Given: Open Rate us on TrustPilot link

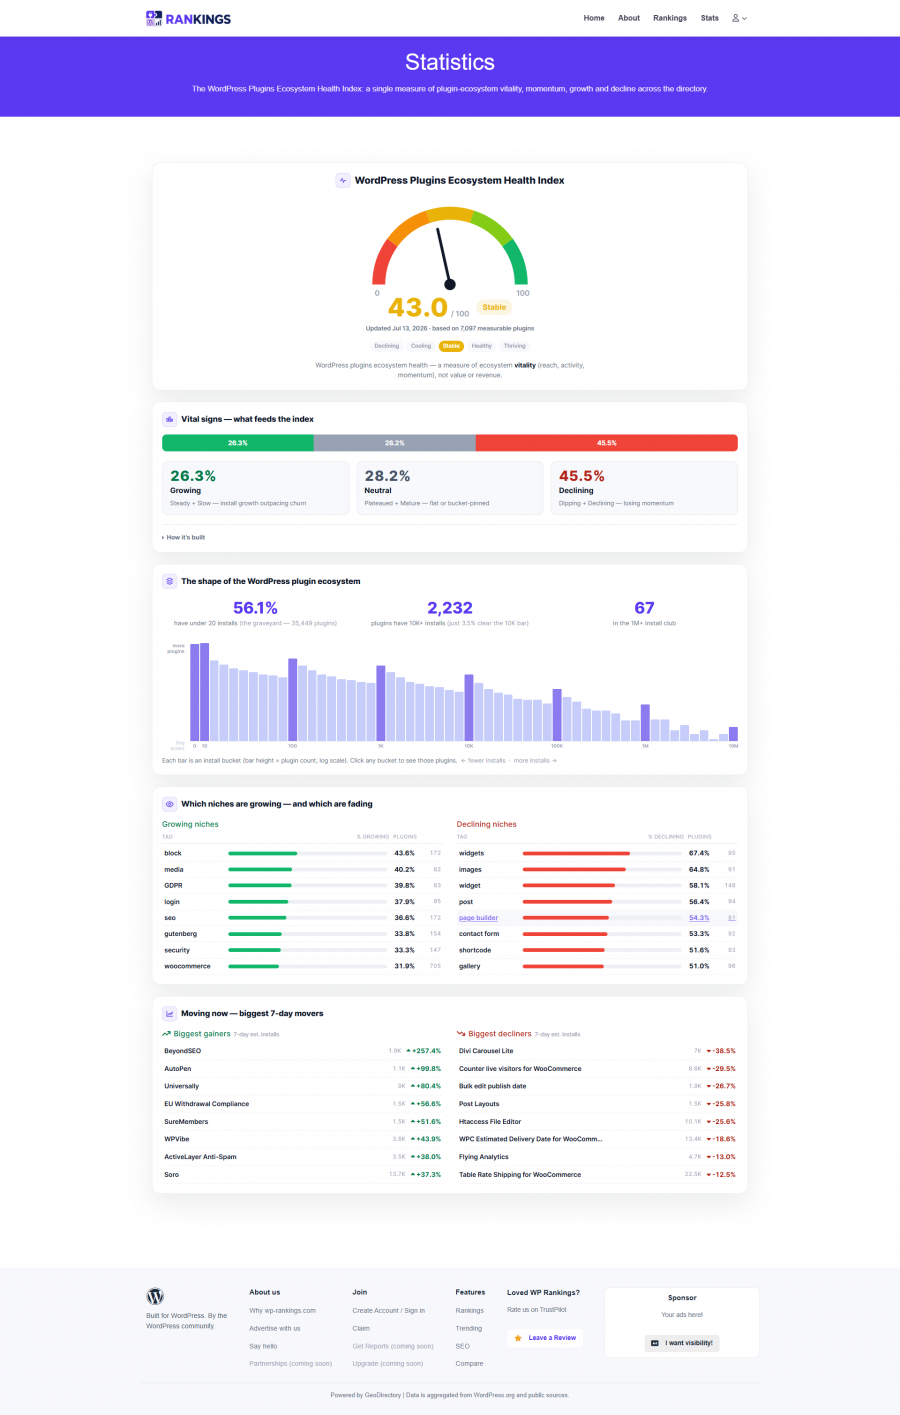Looking at the screenshot, I should (537, 1309).
